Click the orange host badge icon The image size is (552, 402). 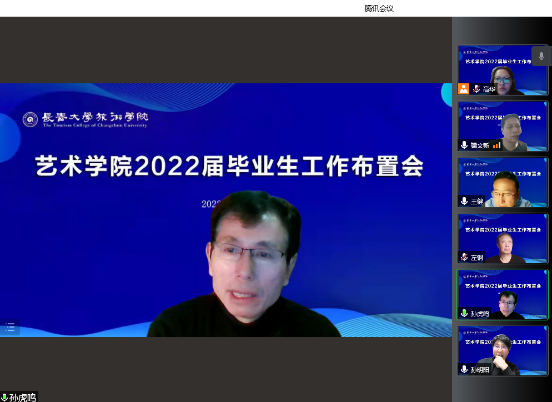463,89
